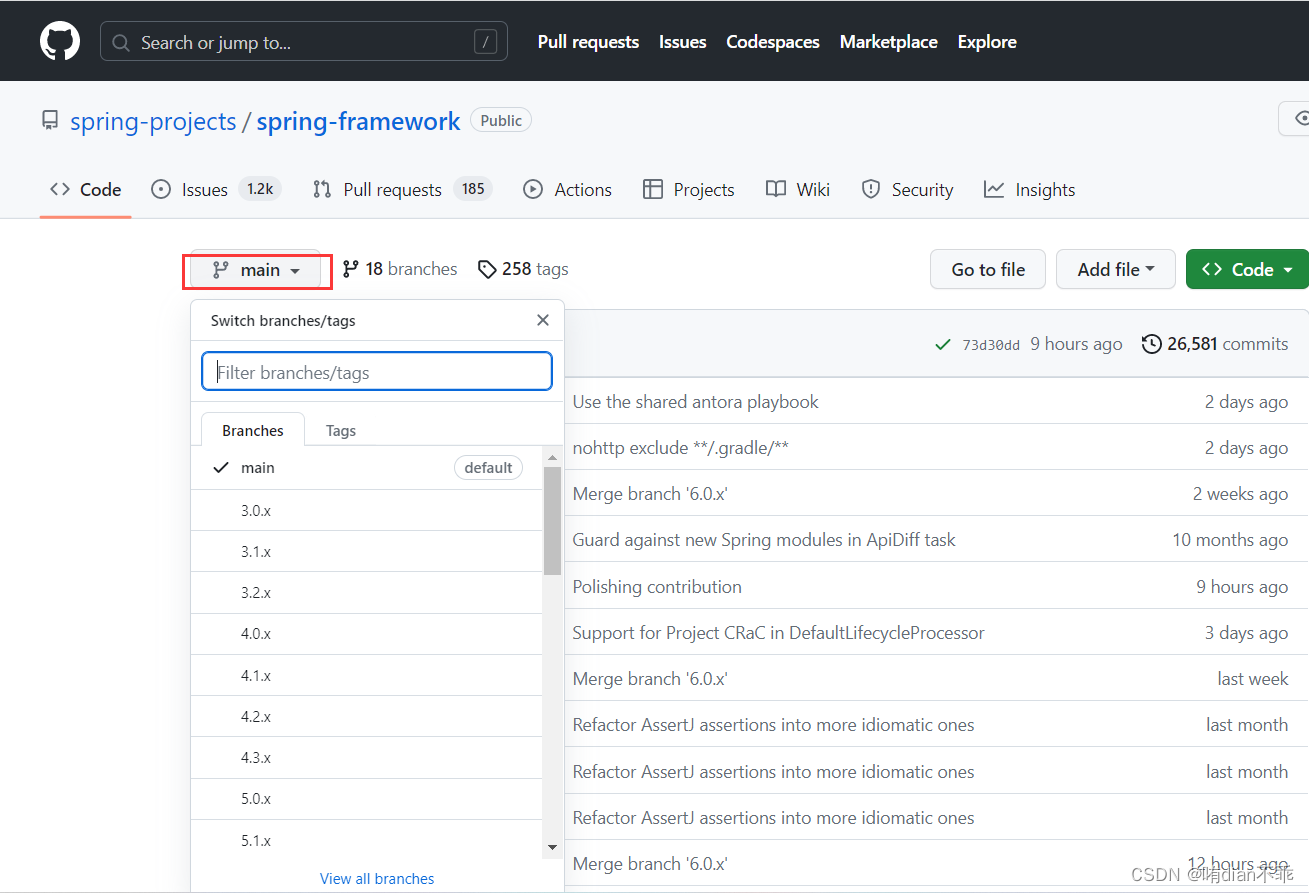Open the Insights tab

[1030, 189]
